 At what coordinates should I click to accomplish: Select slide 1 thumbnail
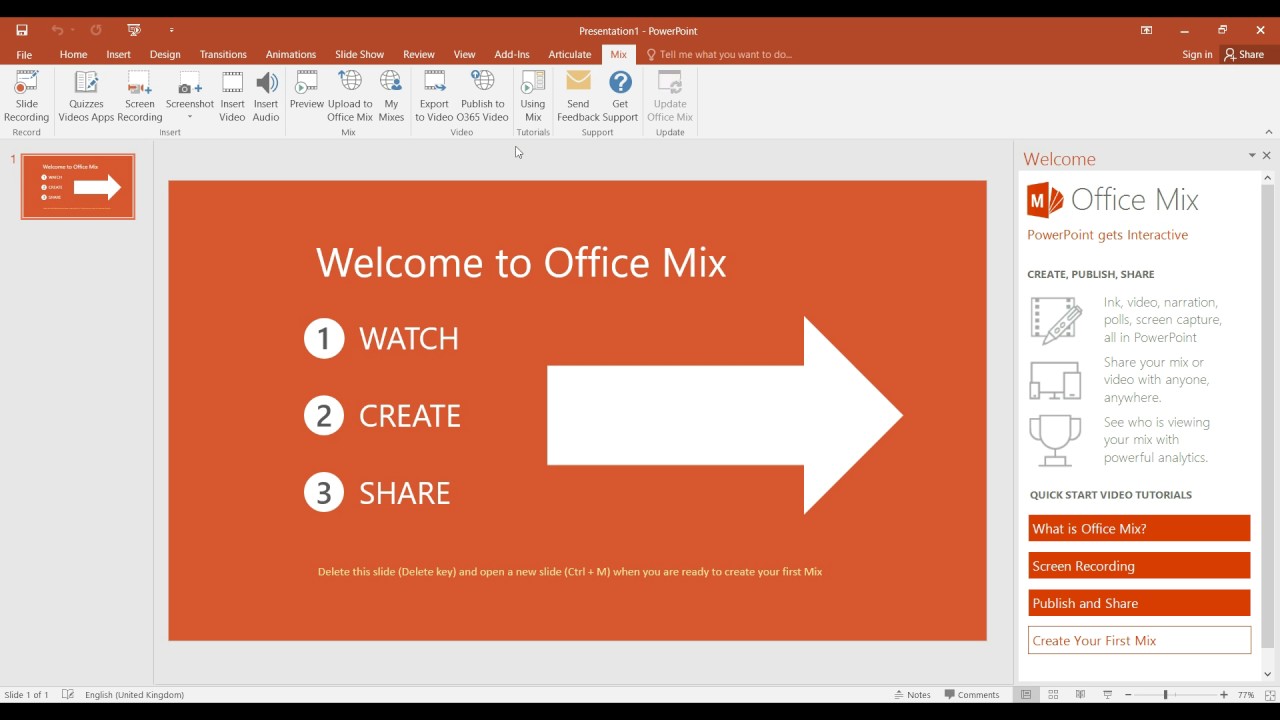click(x=78, y=186)
